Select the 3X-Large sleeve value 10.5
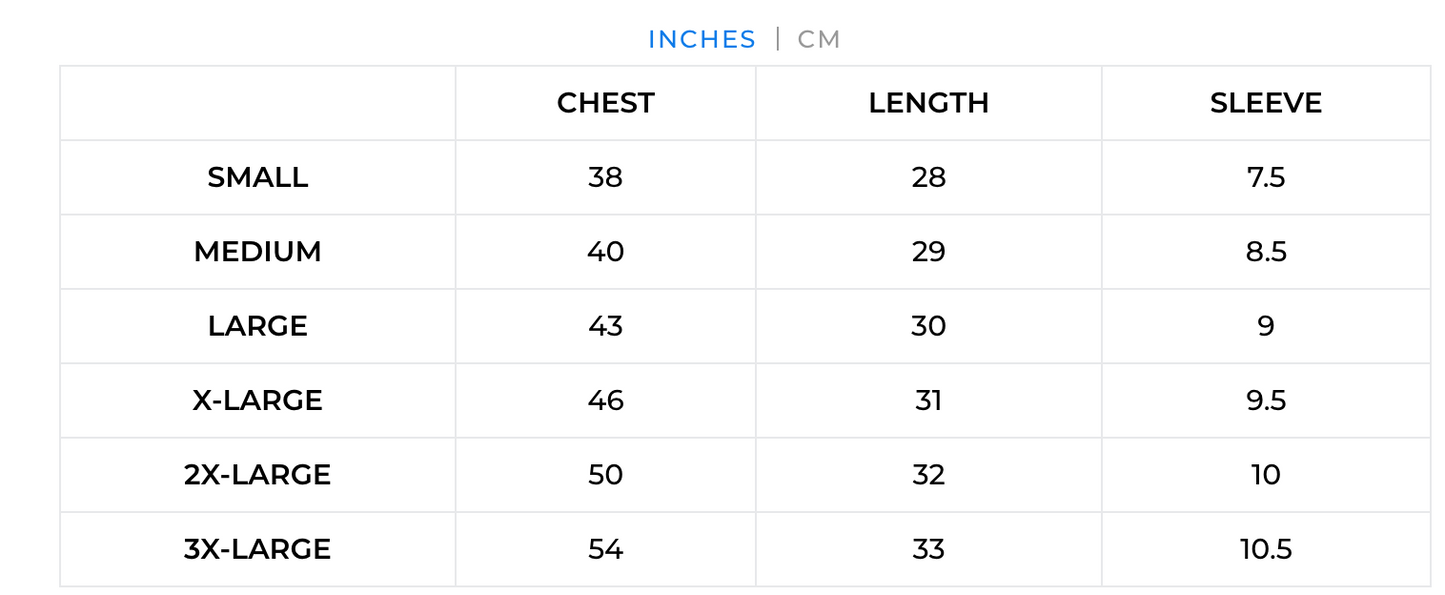This screenshot has height=595, width=1445. pyautogui.click(x=1266, y=549)
